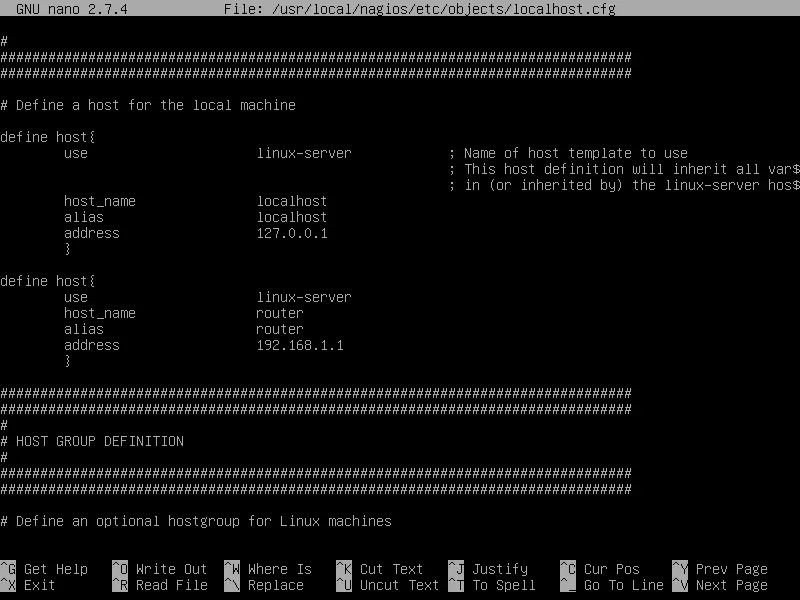The height and width of the screenshot is (600, 800).
Task: Click the To Spell shortcut label
Action: 504,585
